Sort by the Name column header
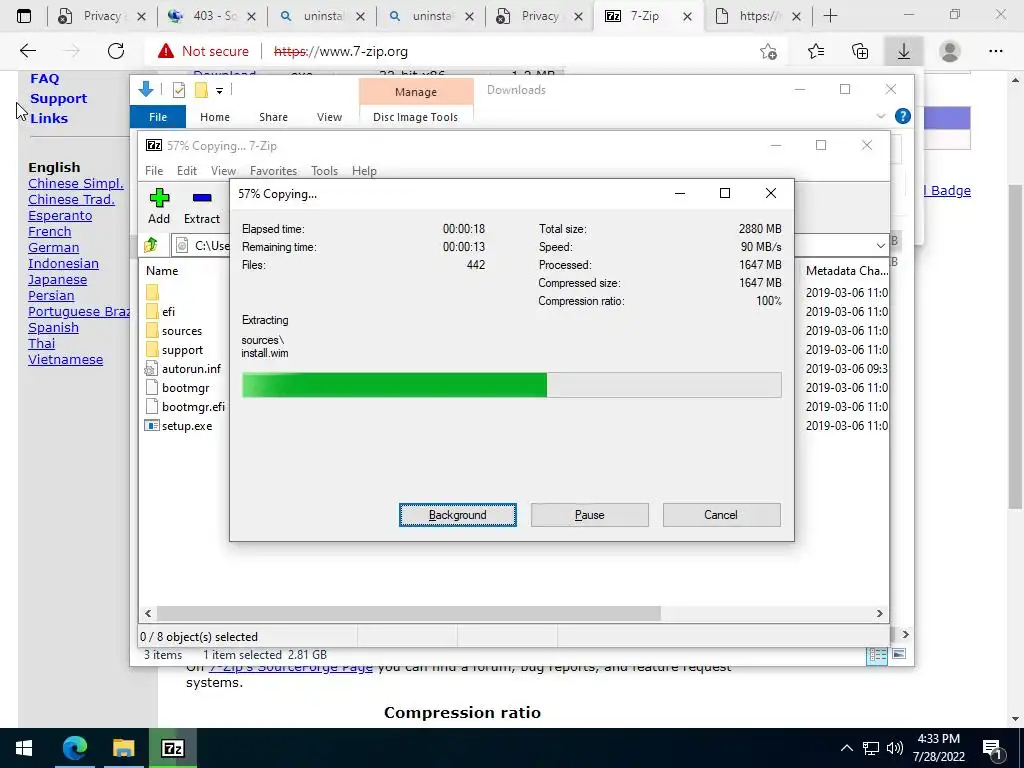Viewport: 1024px width, 768px height. click(162, 270)
